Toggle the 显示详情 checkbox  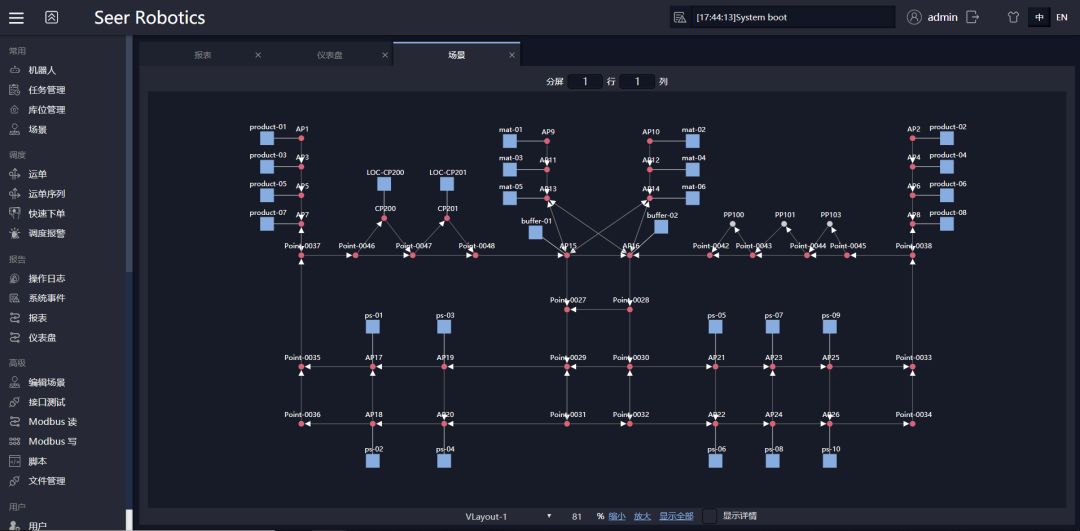click(709, 516)
